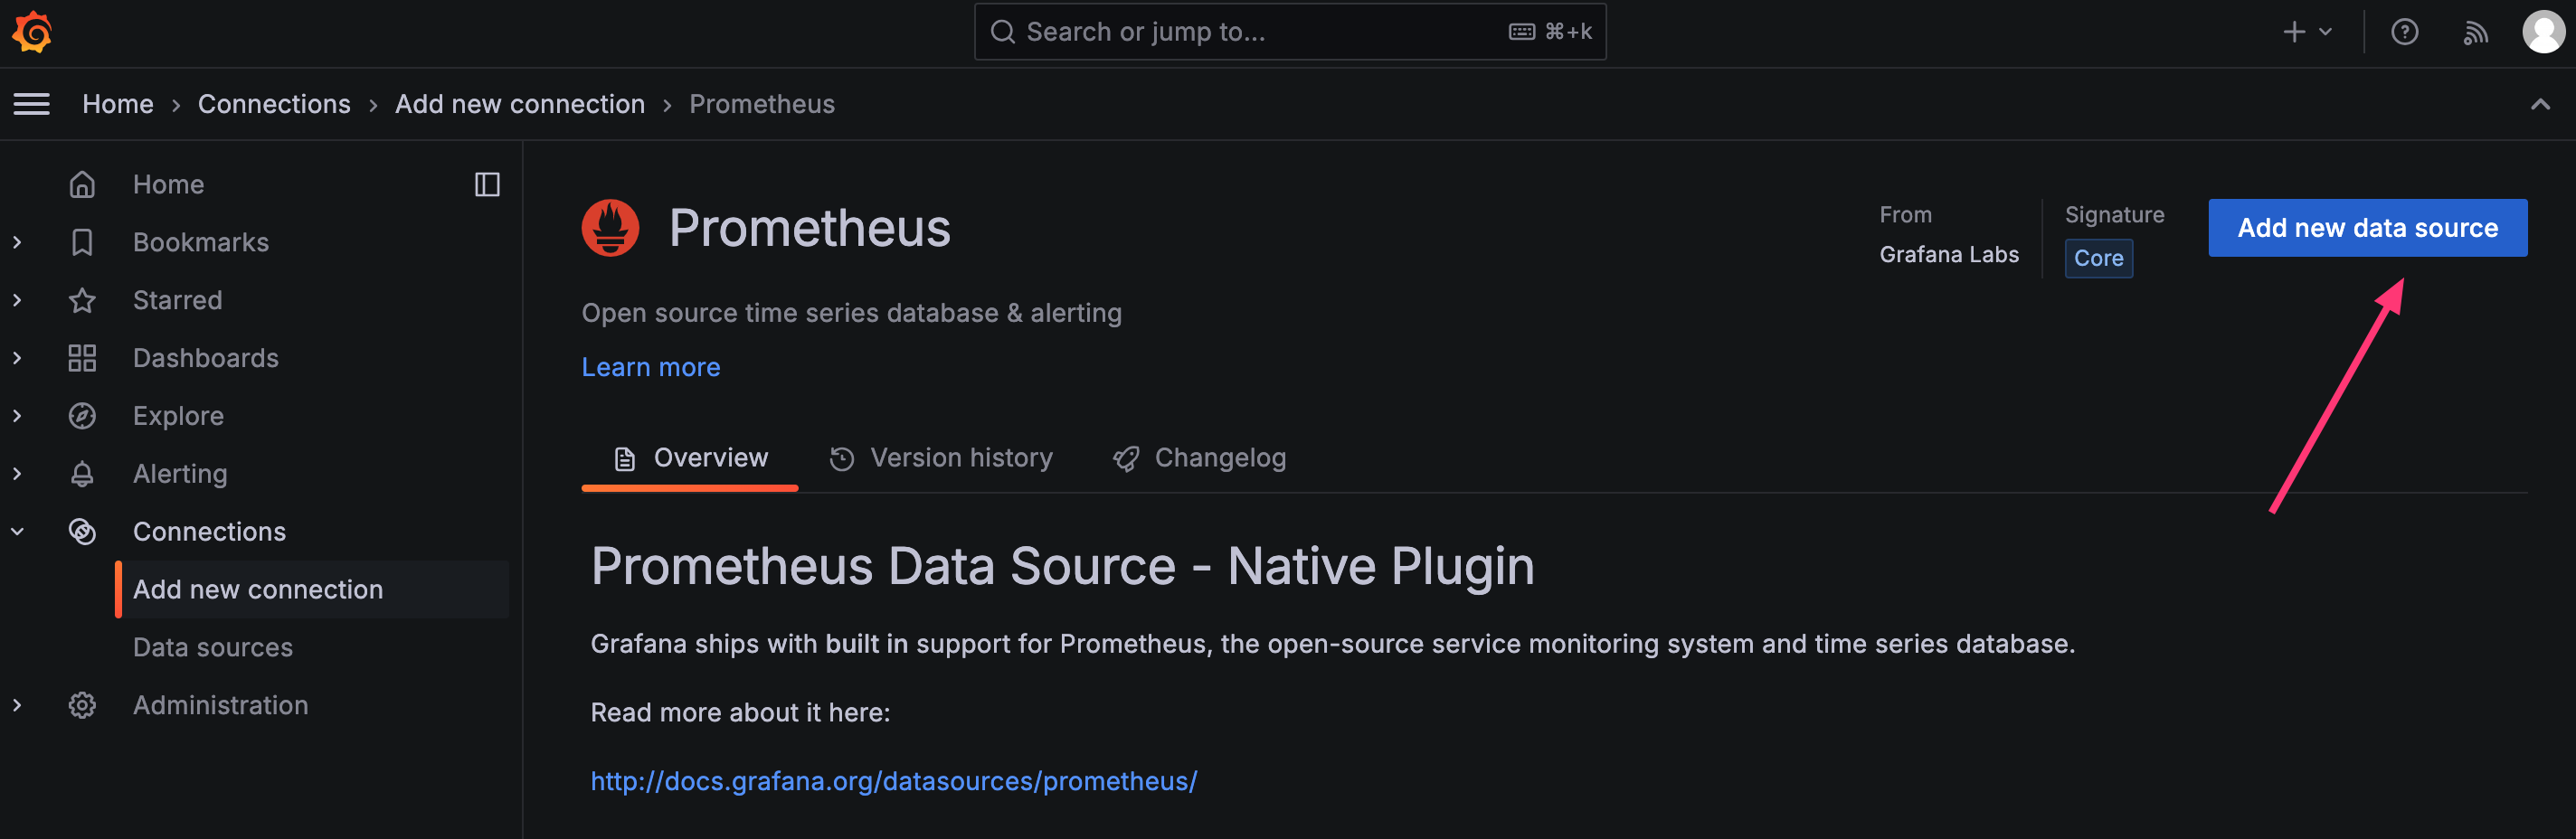Click the help question mark icon

click(2404, 32)
